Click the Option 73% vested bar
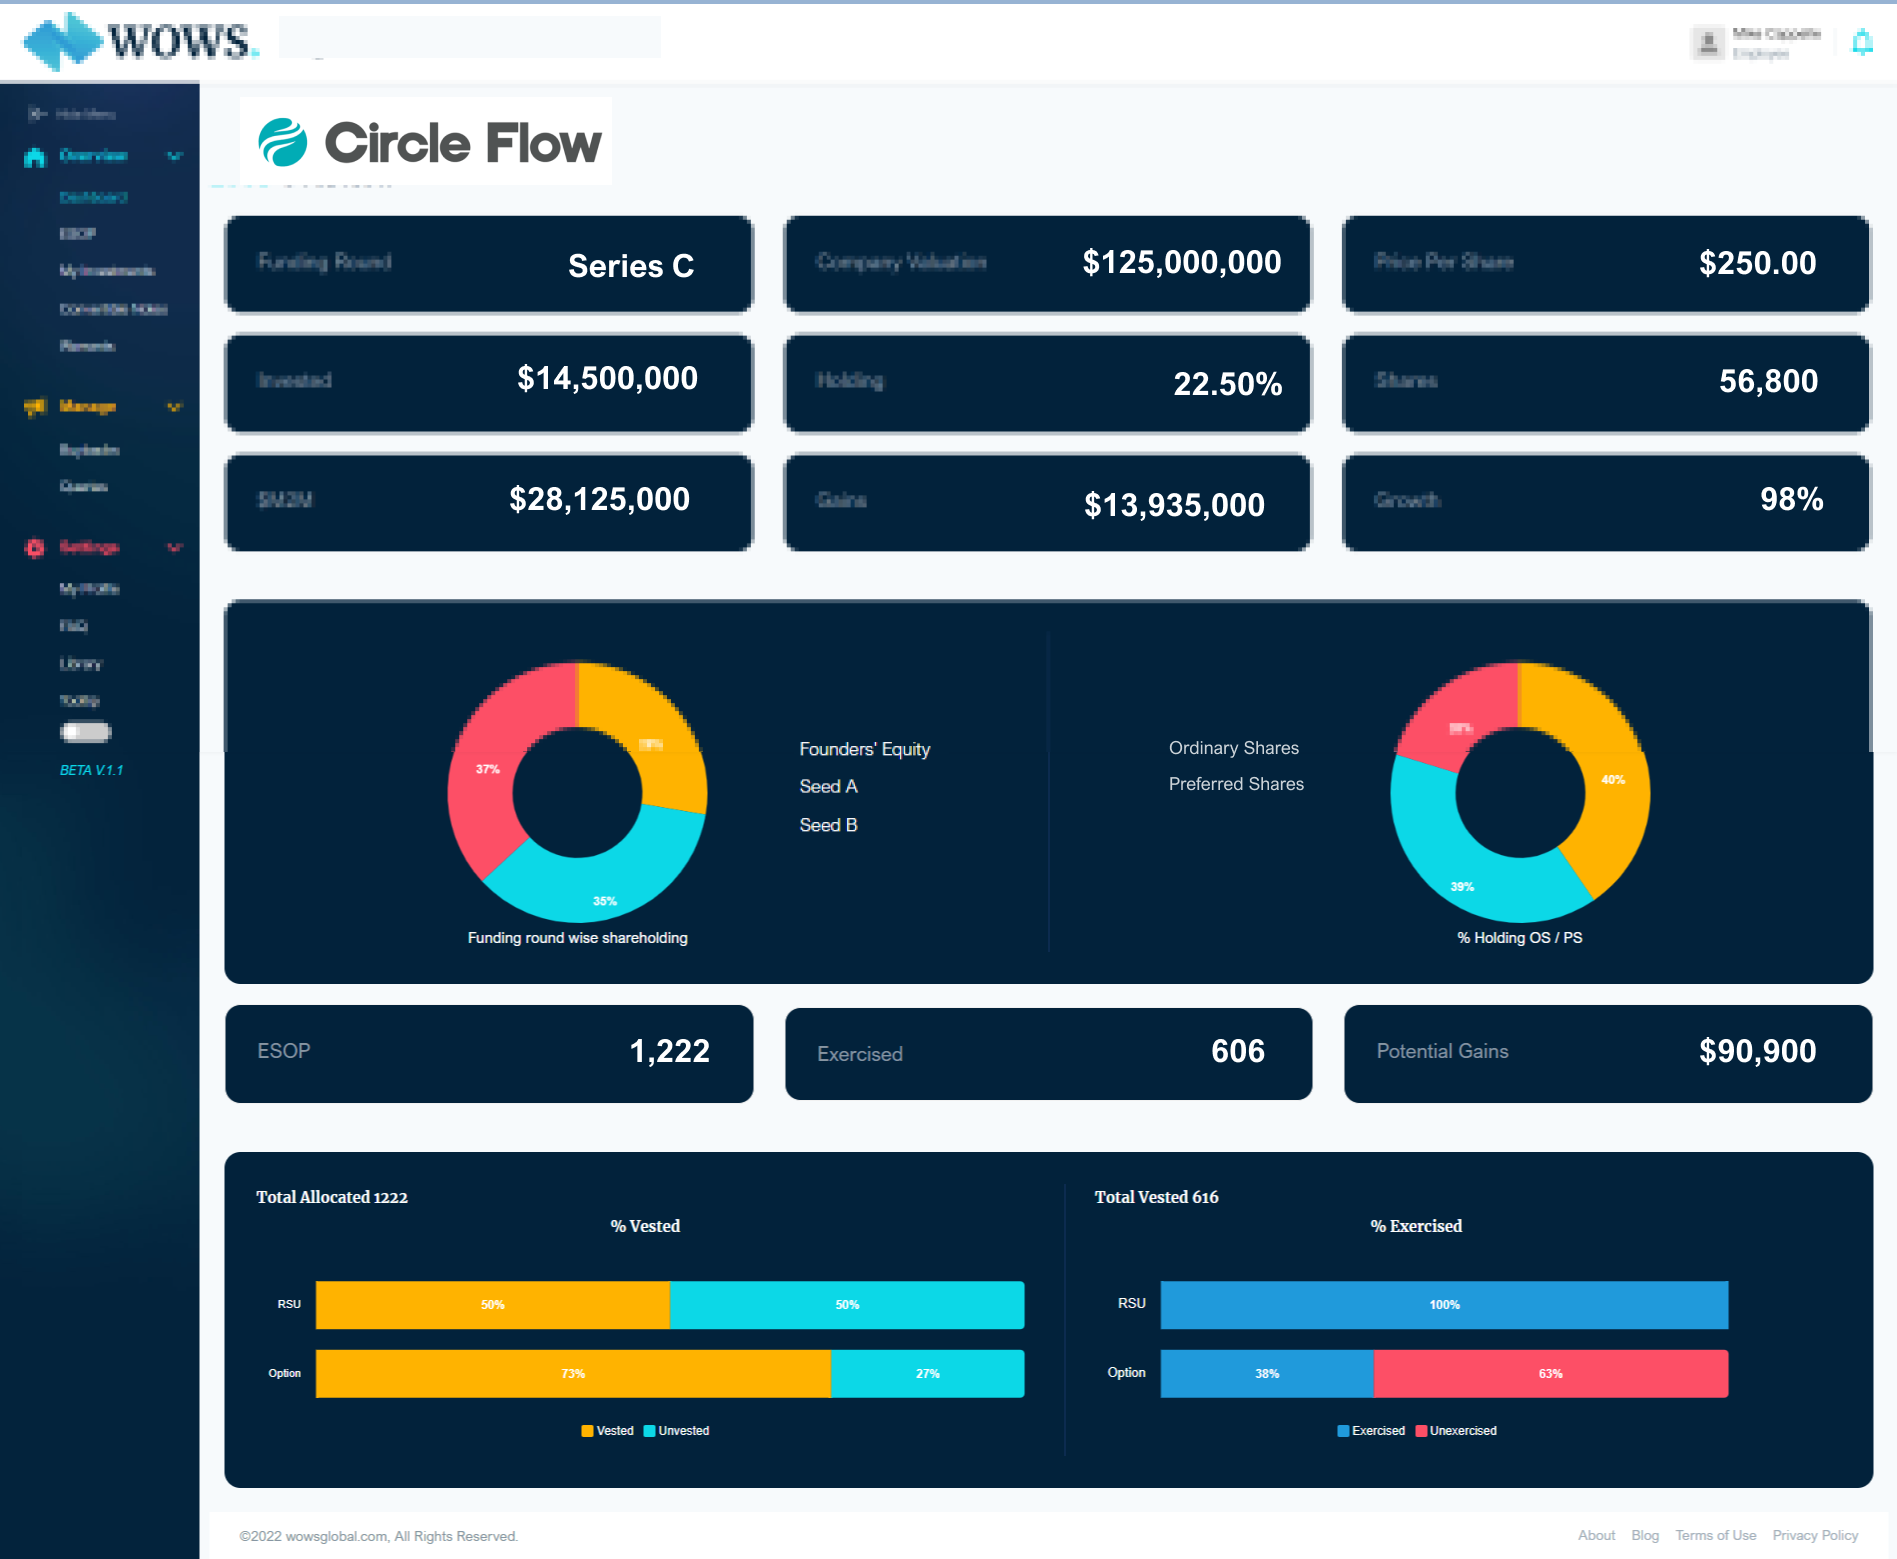 pyautogui.click(x=573, y=1374)
